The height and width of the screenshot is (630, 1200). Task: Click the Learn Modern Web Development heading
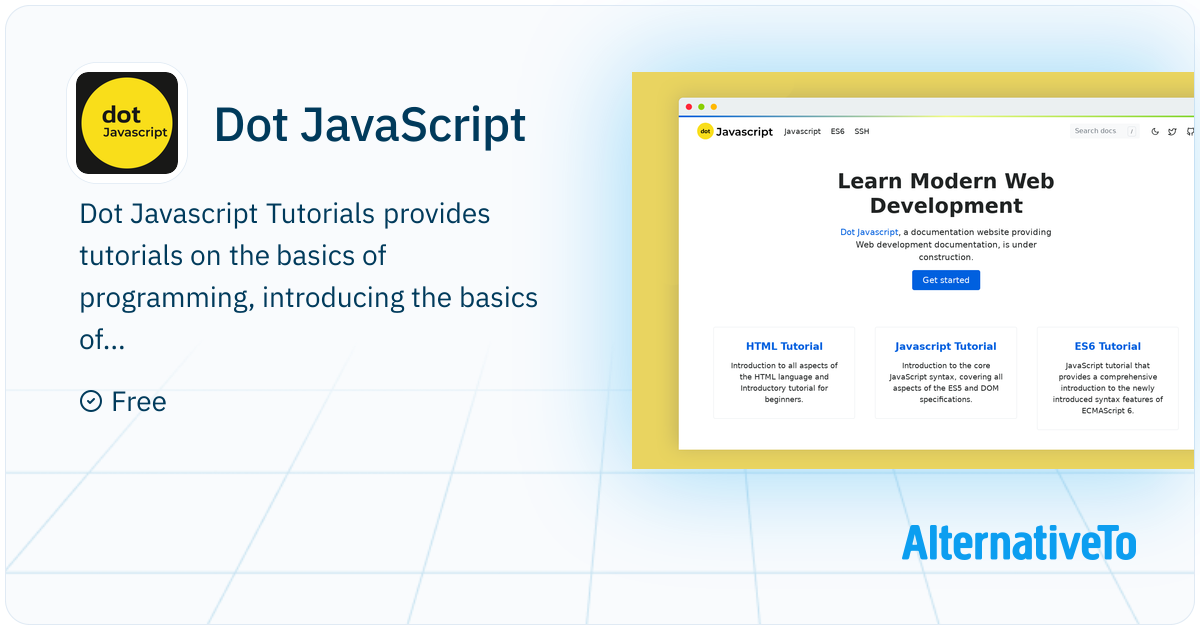[x=946, y=193]
